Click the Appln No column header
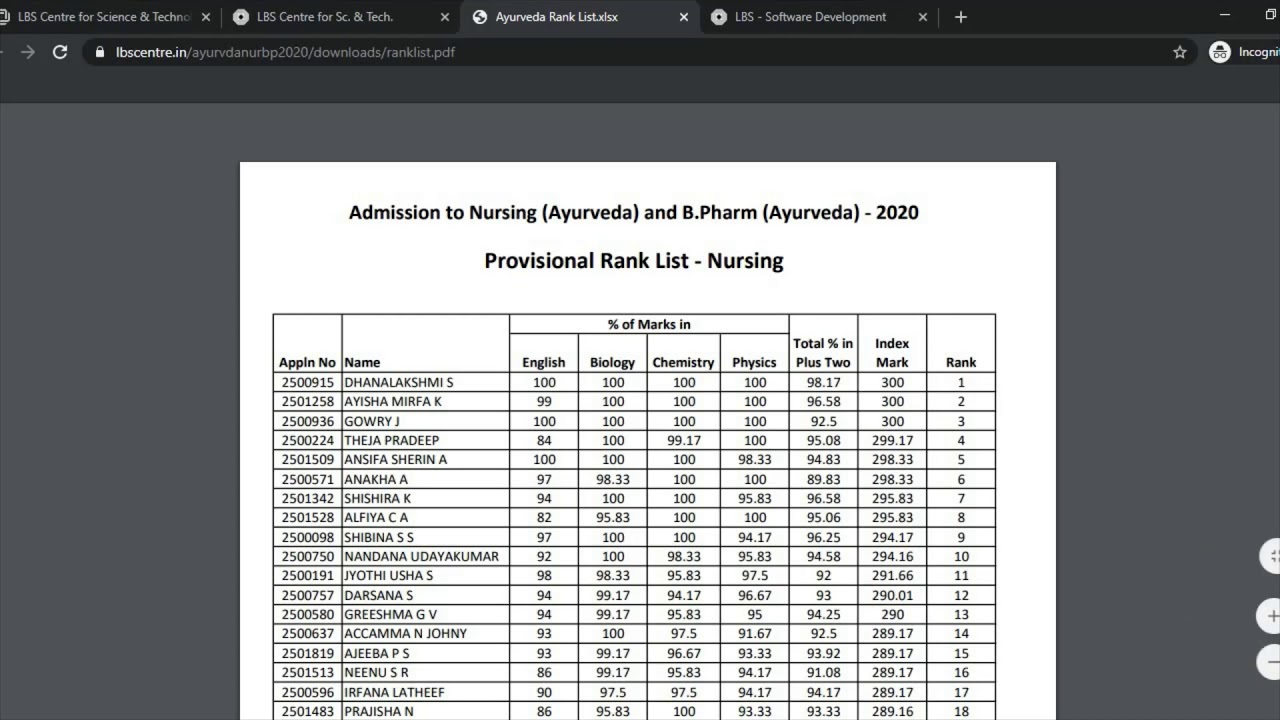Screen dimensions: 1280x720 click(x=307, y=362)
